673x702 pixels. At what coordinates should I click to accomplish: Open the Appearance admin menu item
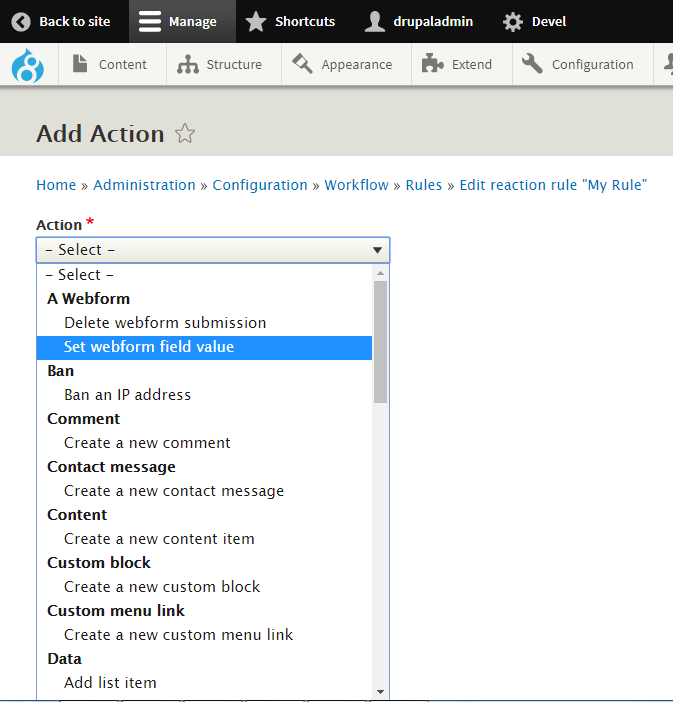[342, 65]
